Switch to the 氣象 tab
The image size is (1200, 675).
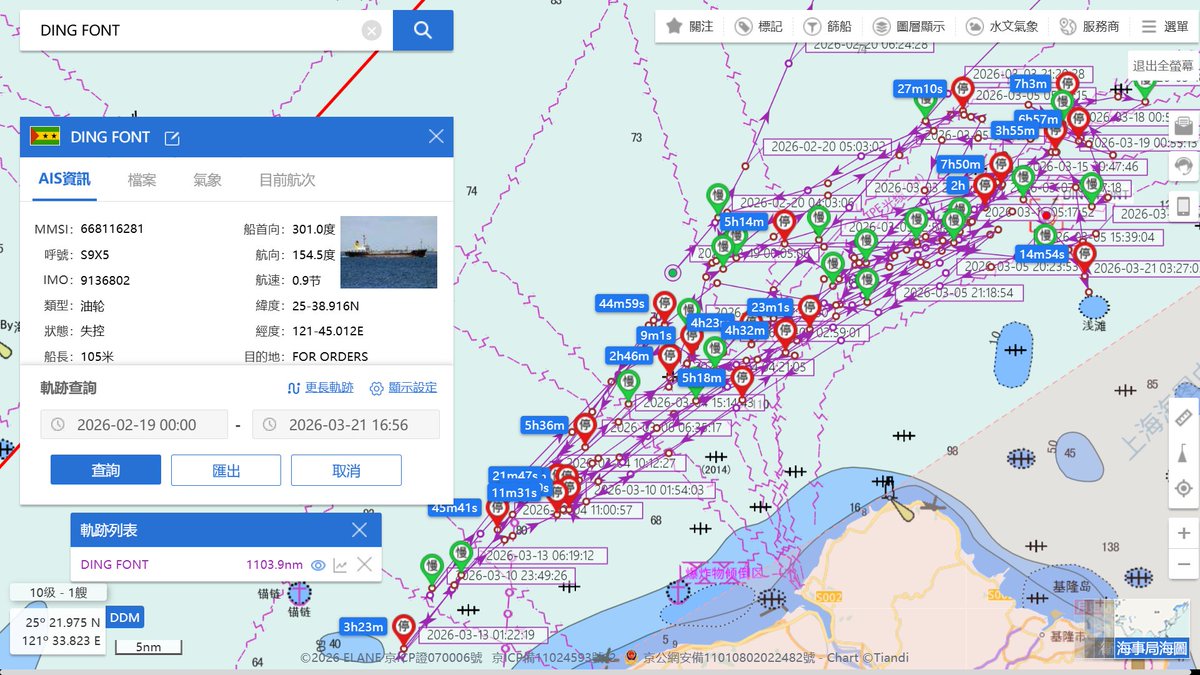point(207,180)
